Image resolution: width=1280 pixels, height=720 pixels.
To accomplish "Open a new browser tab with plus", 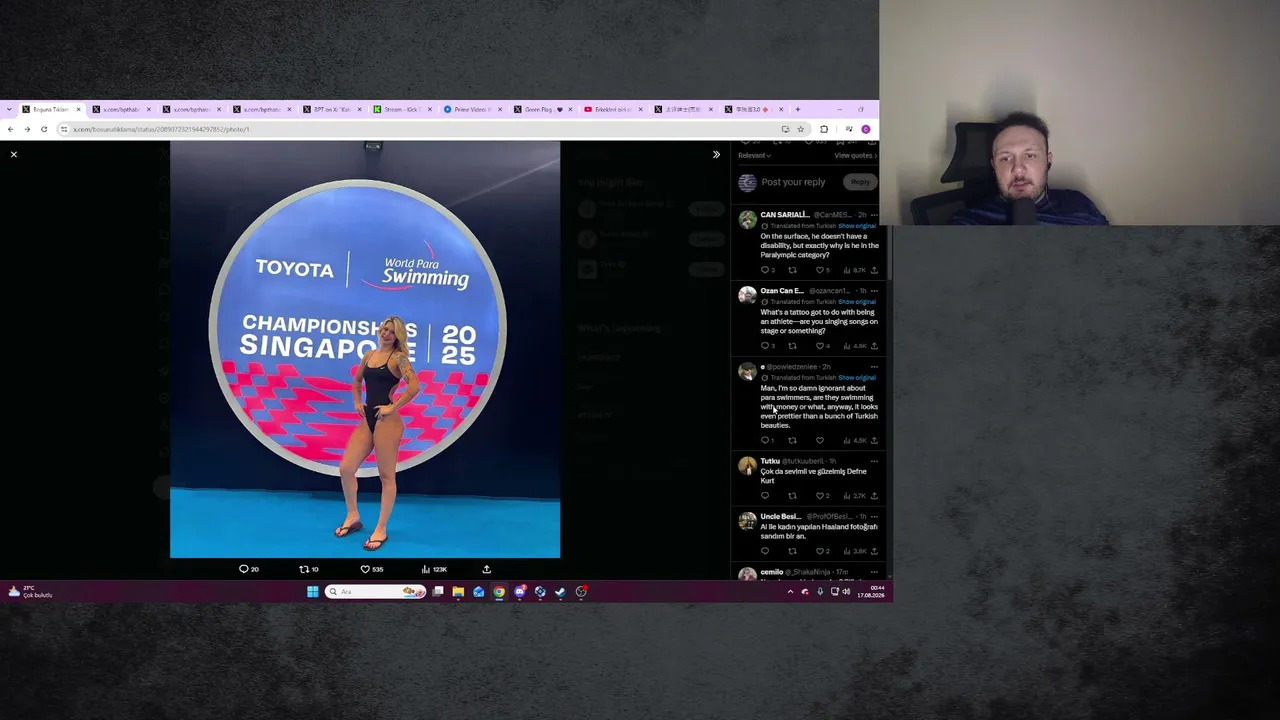I will click(797, 109).
